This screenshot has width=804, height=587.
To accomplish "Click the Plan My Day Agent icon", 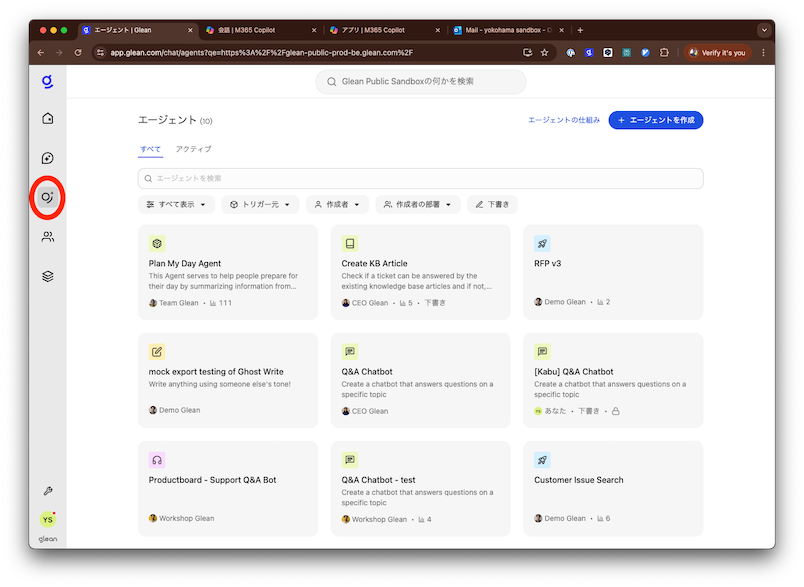I will pyautogui.click(x=157, y=244).
